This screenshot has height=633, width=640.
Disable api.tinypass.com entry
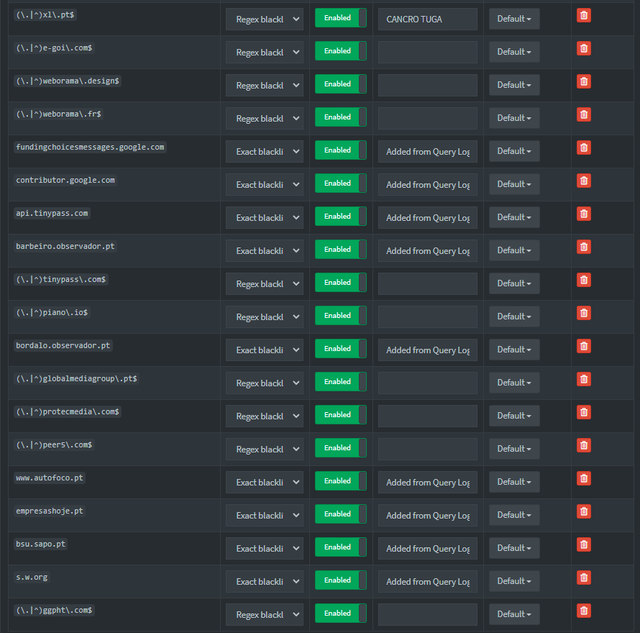341,216
